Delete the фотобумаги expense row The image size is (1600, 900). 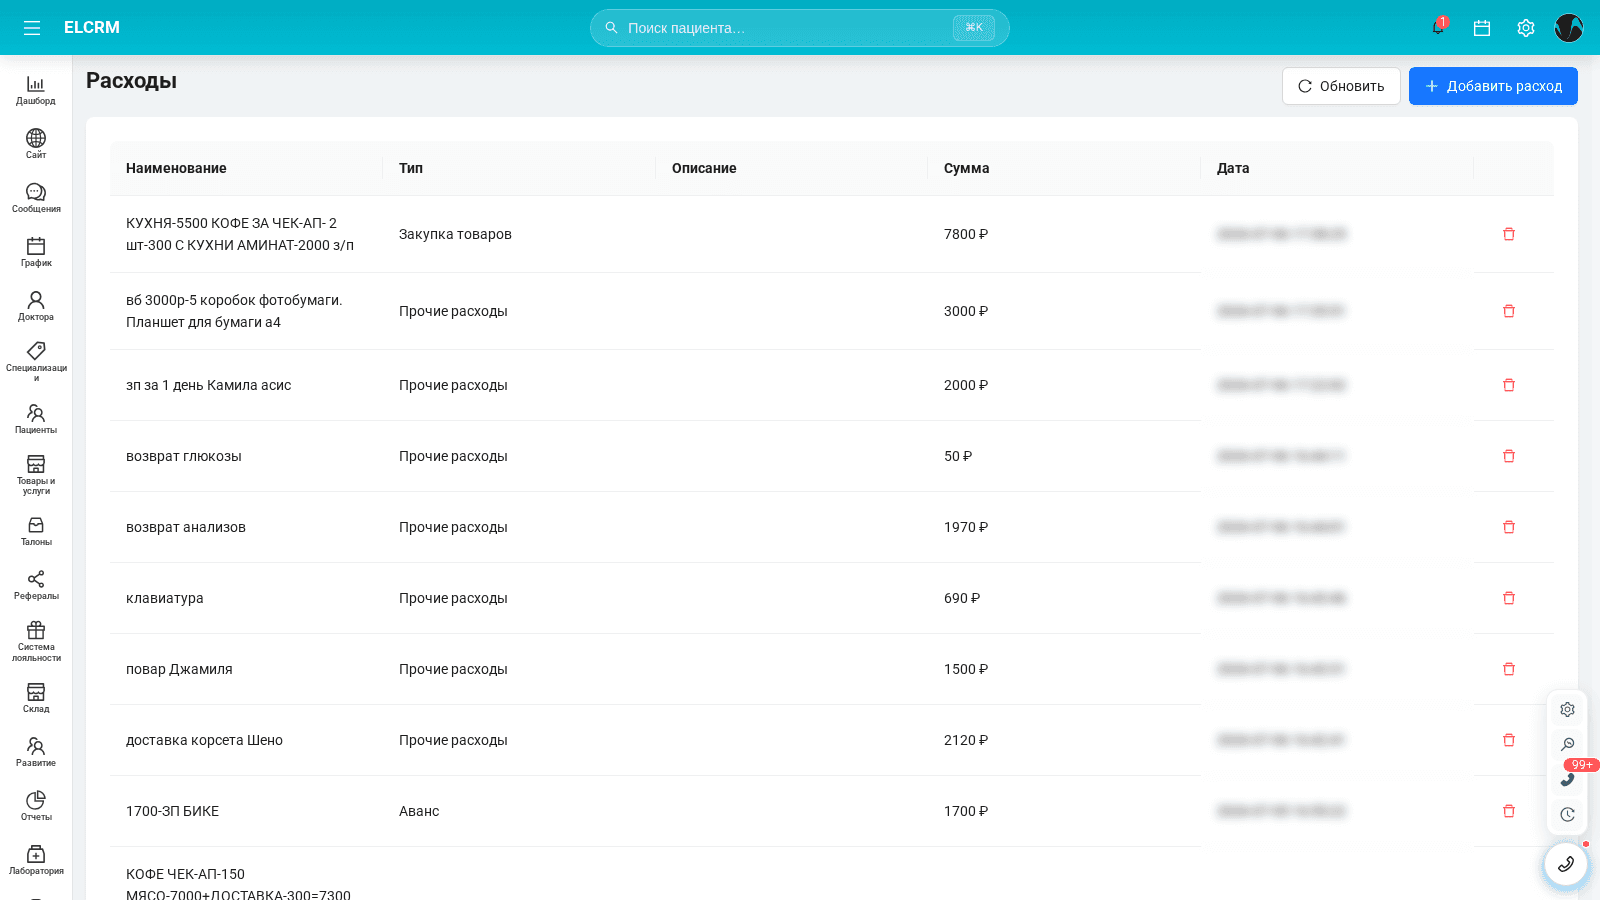[1509, 311]
